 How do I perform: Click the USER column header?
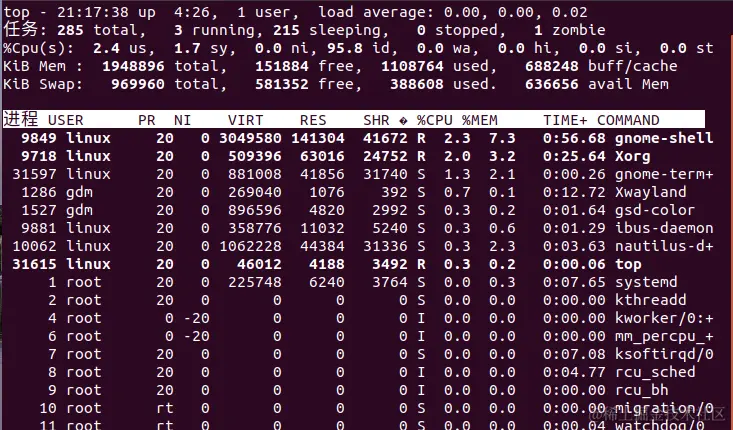click(65, 120)
